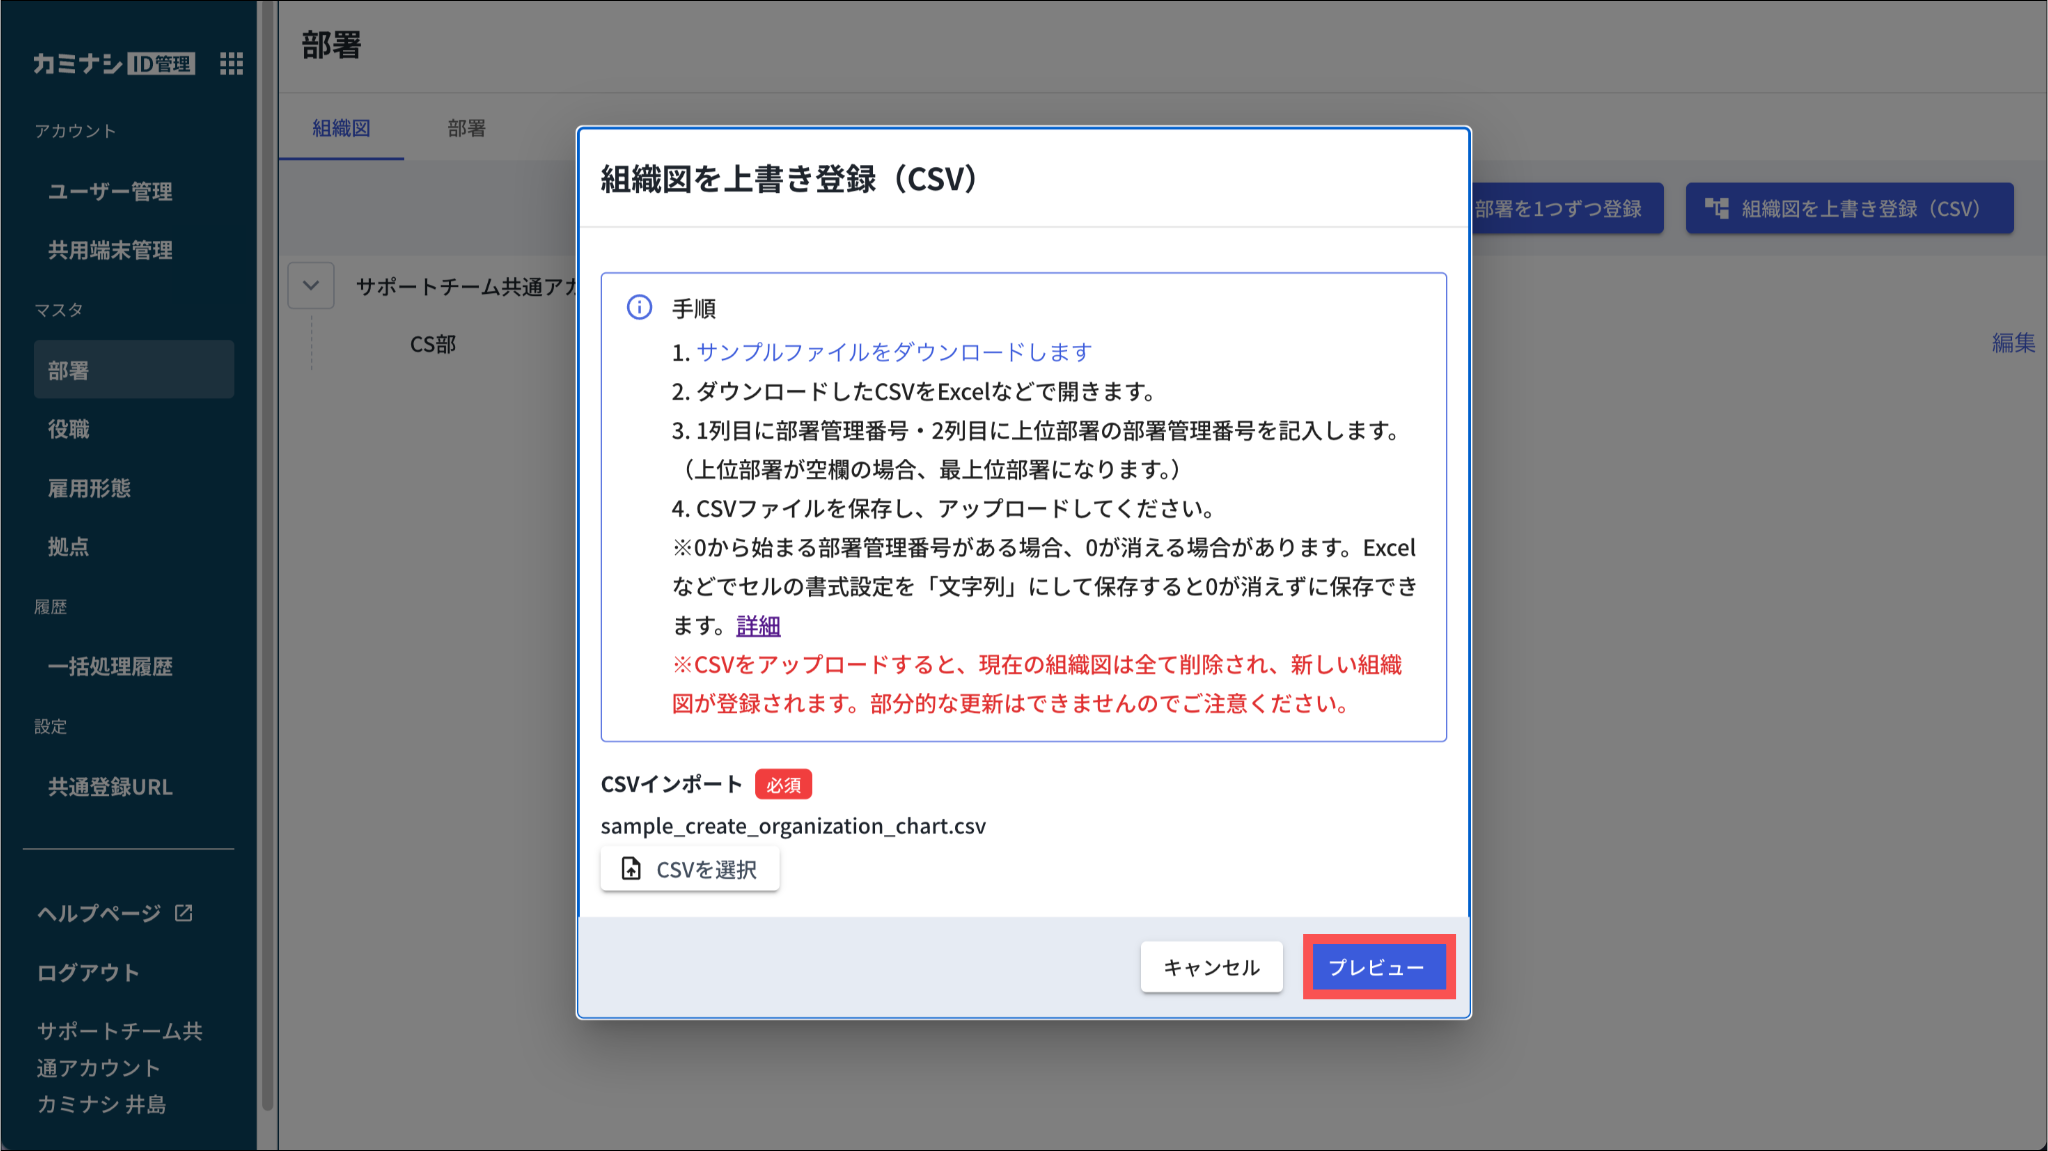Open 共用端末管理 in the sidebar
The image size is (2048, 1151).
click(x=110, y=250)
